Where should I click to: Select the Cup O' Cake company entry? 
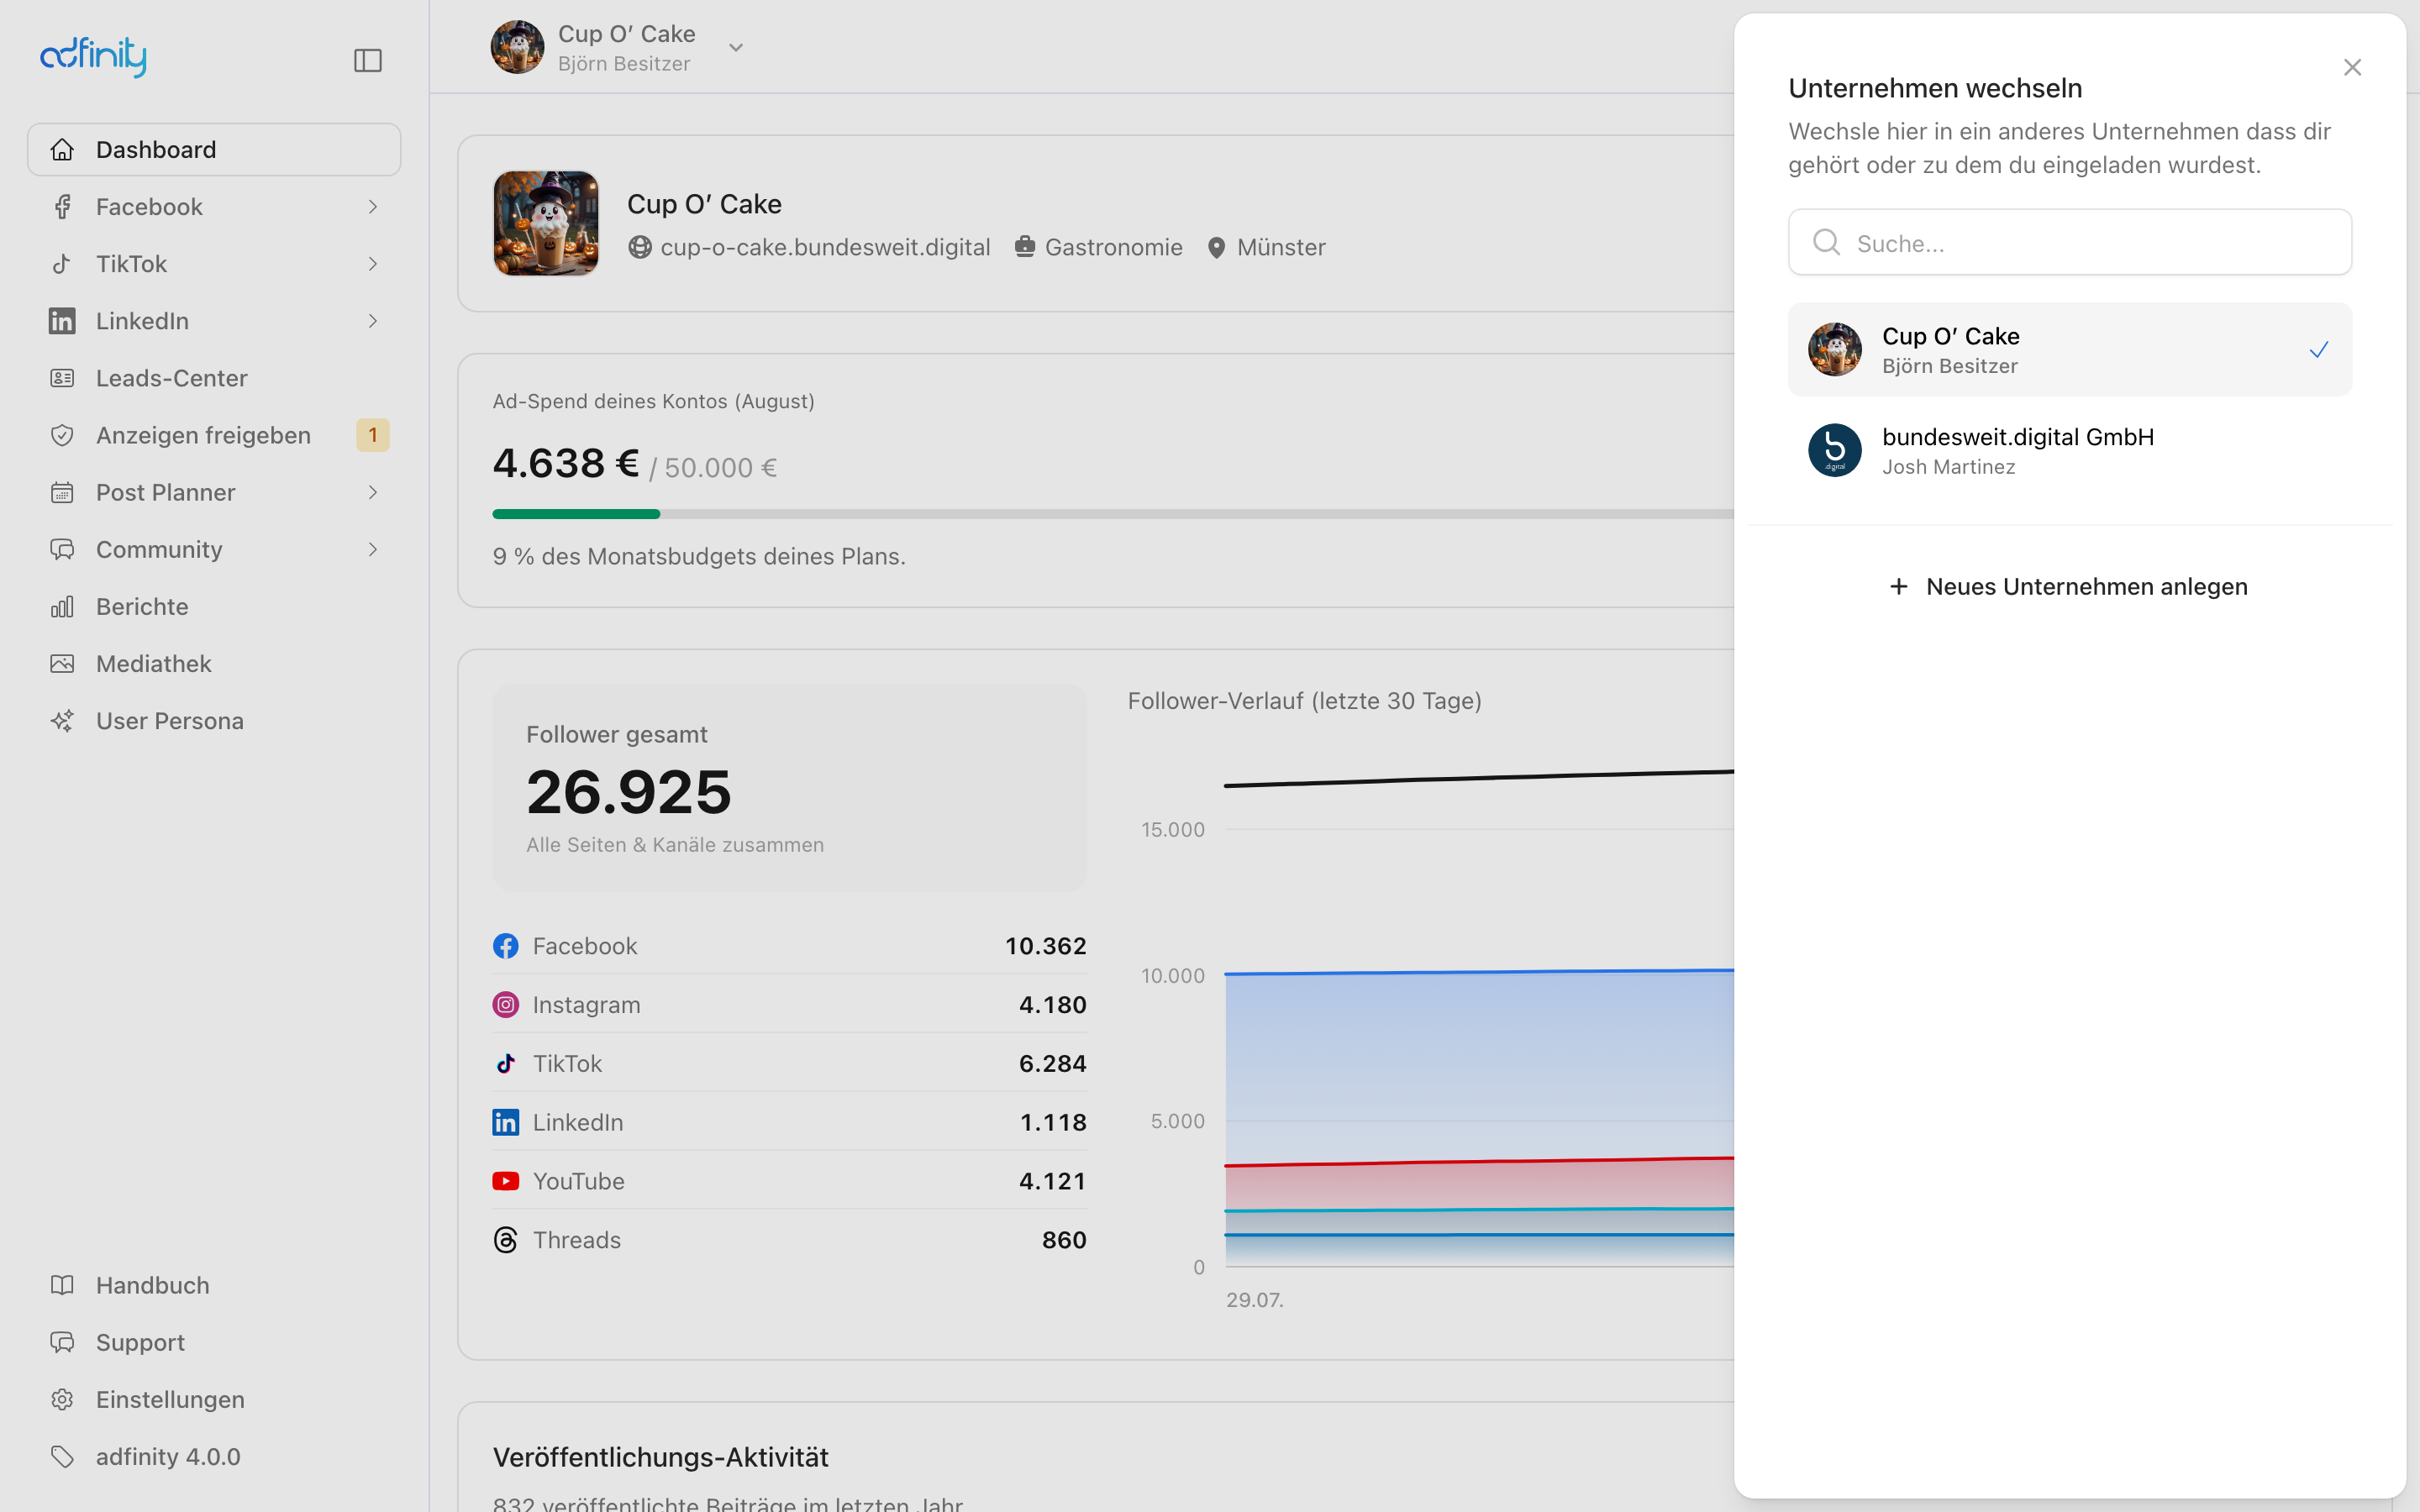(x=2070, y=350)
